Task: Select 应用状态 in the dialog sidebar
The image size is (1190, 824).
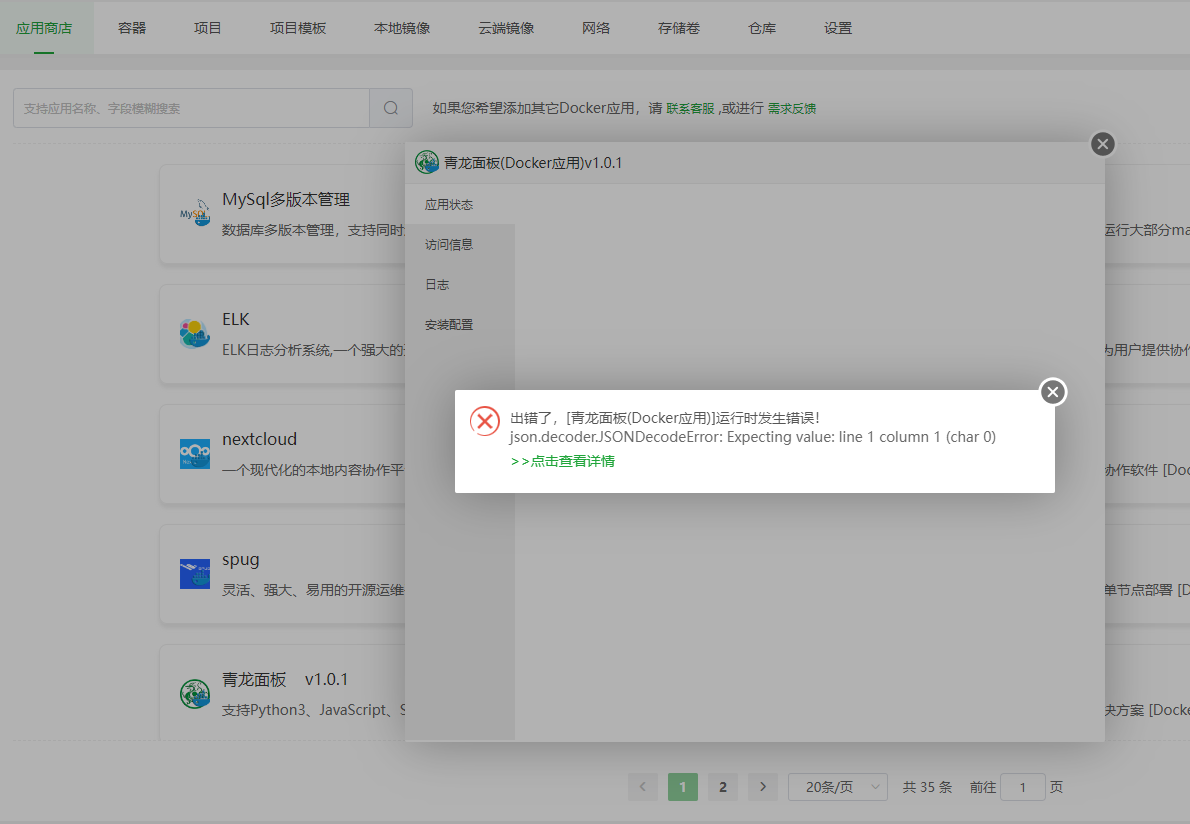Action: pos(460,204)
